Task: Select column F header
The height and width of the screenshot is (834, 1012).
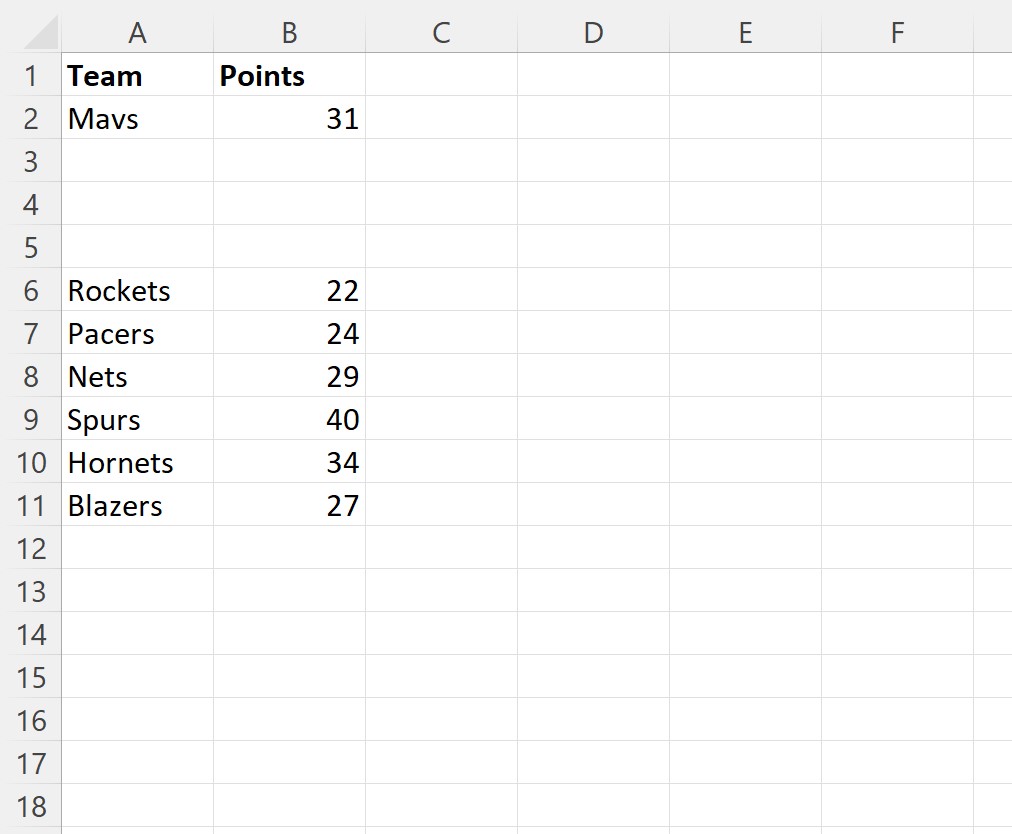Action: (x=896, y=32)
